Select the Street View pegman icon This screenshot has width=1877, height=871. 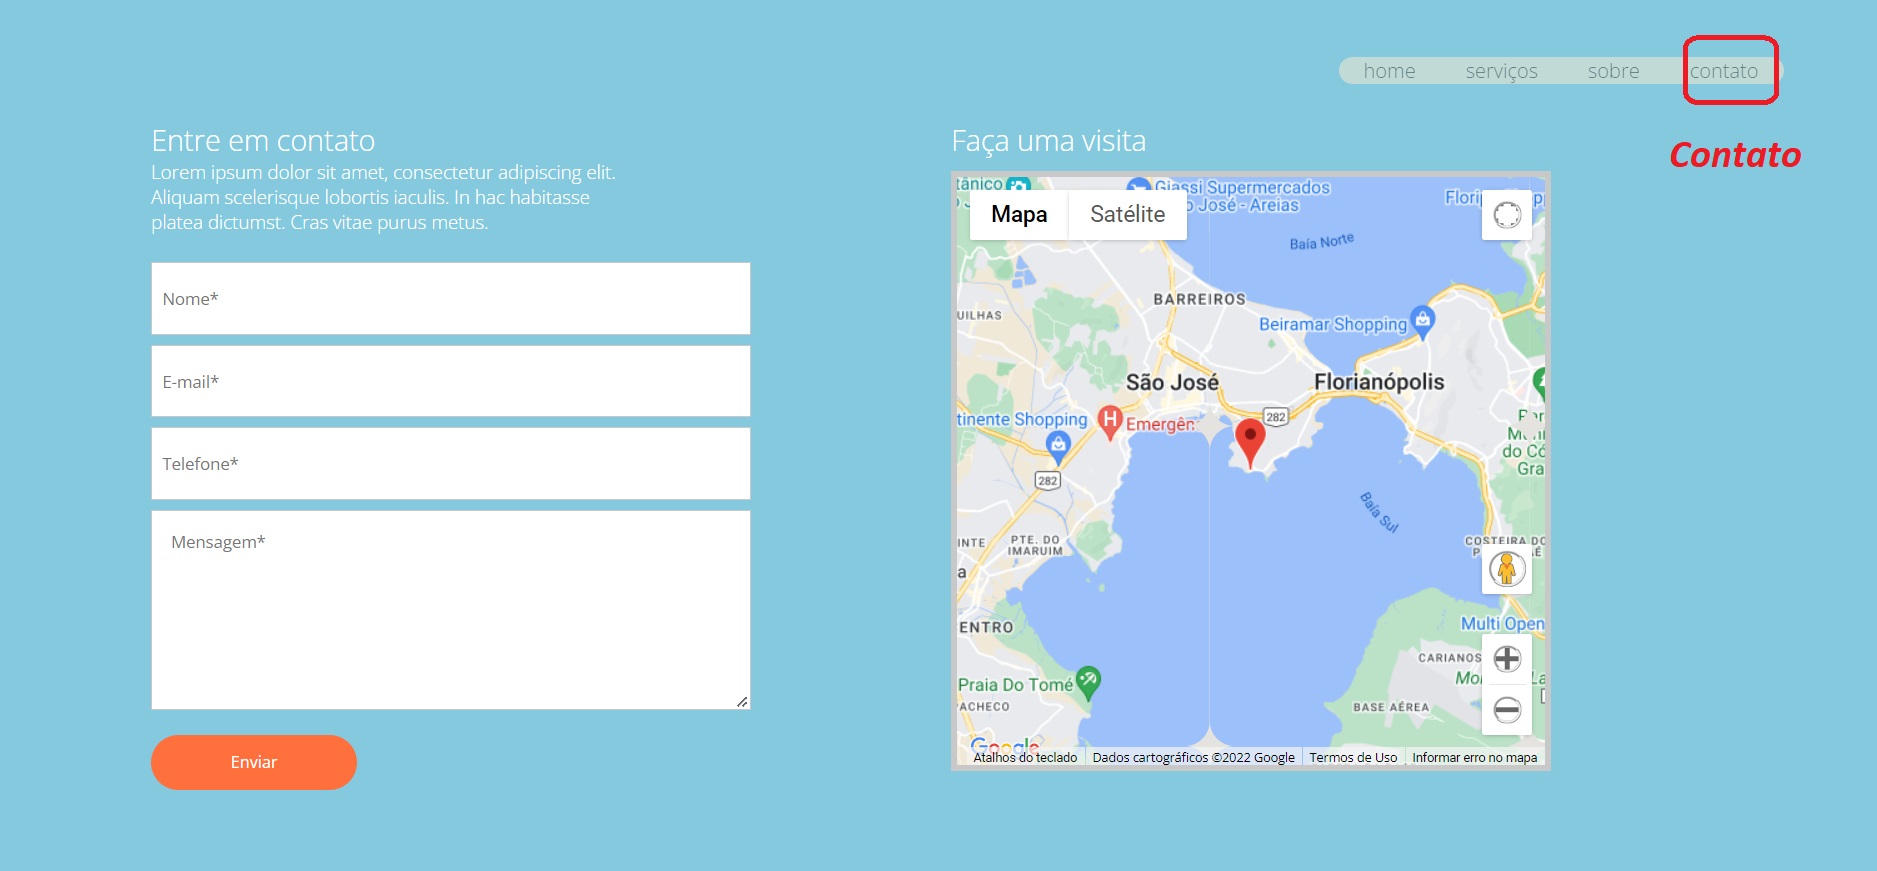[1507, 569]
